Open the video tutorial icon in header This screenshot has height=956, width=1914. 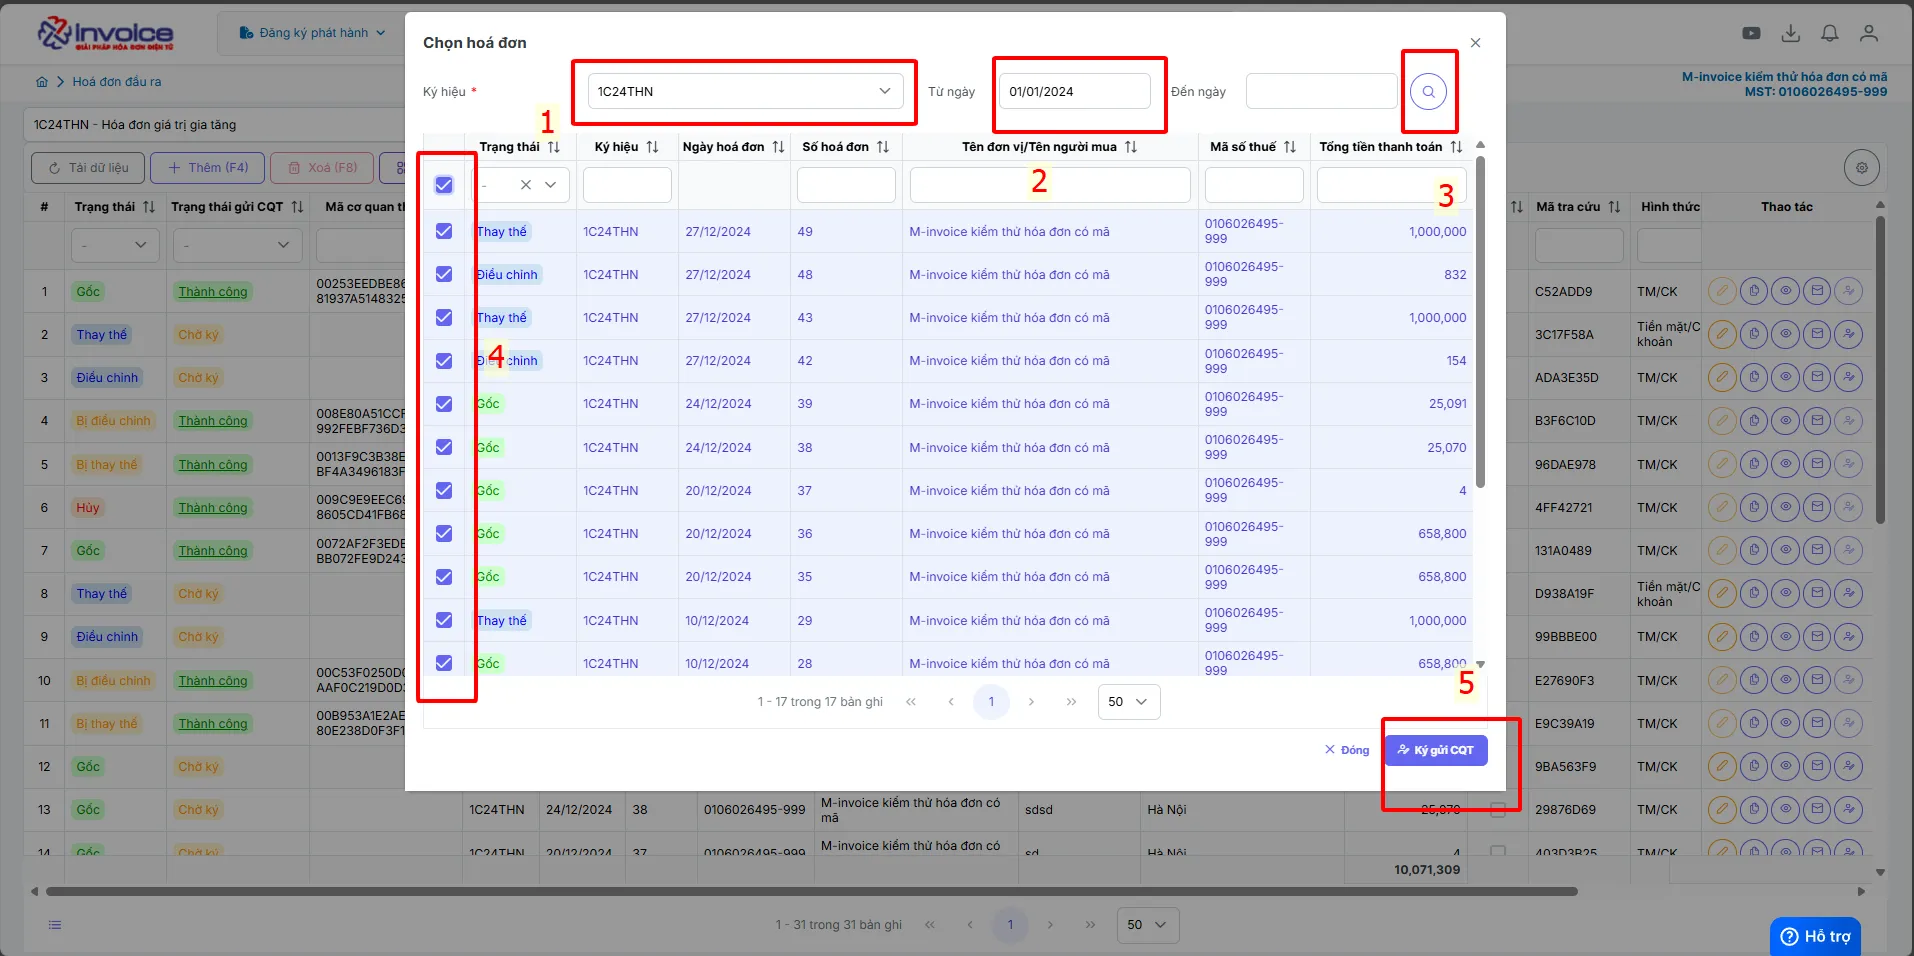(x=1751, y=33)
